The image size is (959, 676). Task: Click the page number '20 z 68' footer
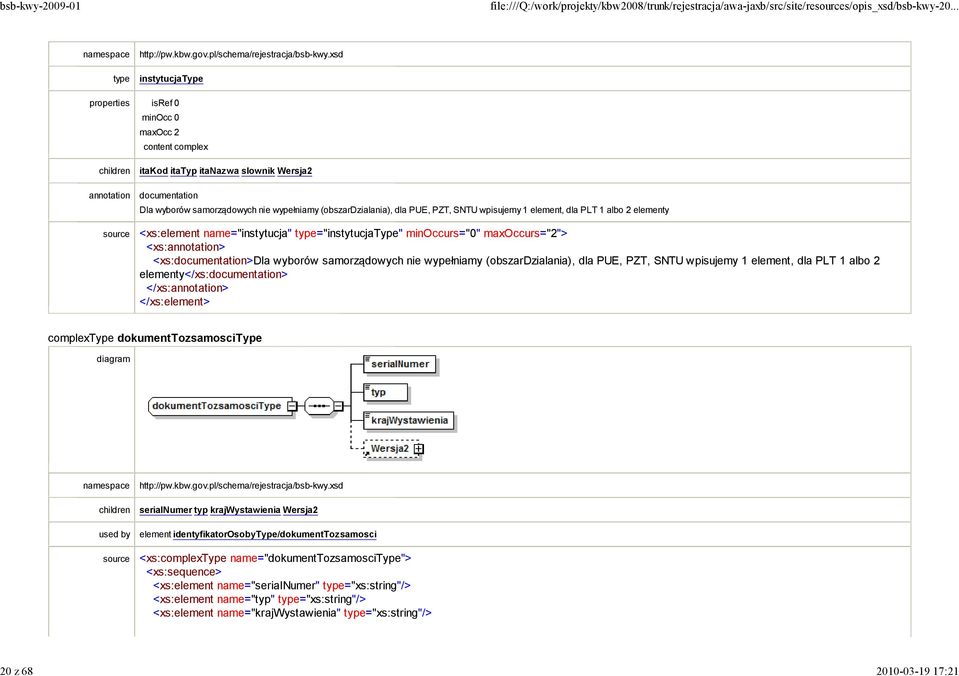pyautogui.click(x=17, y=671)
